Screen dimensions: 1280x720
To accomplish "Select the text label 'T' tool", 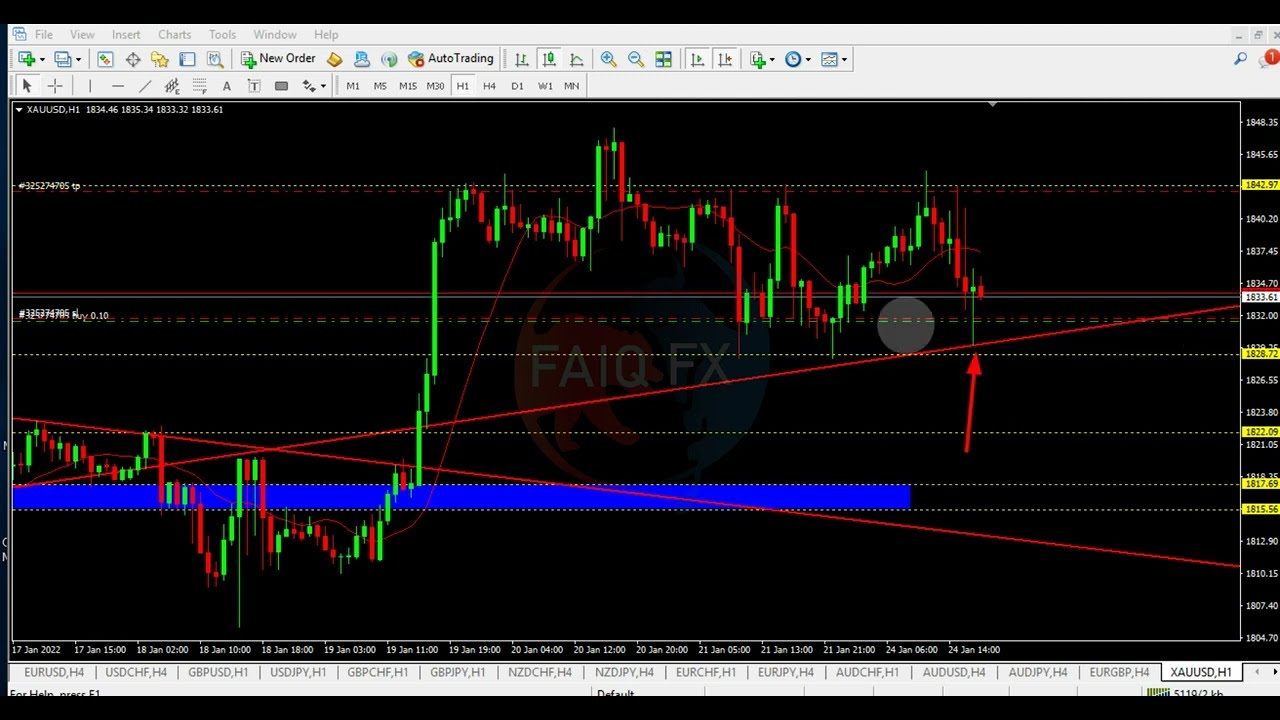I will 253,86.
